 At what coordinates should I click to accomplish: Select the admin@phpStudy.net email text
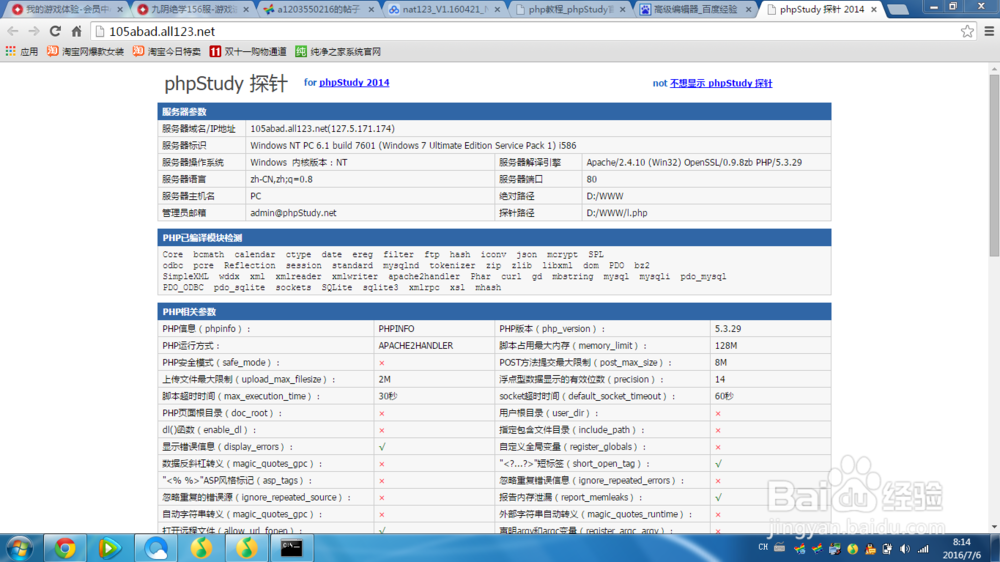coord(293,213)
